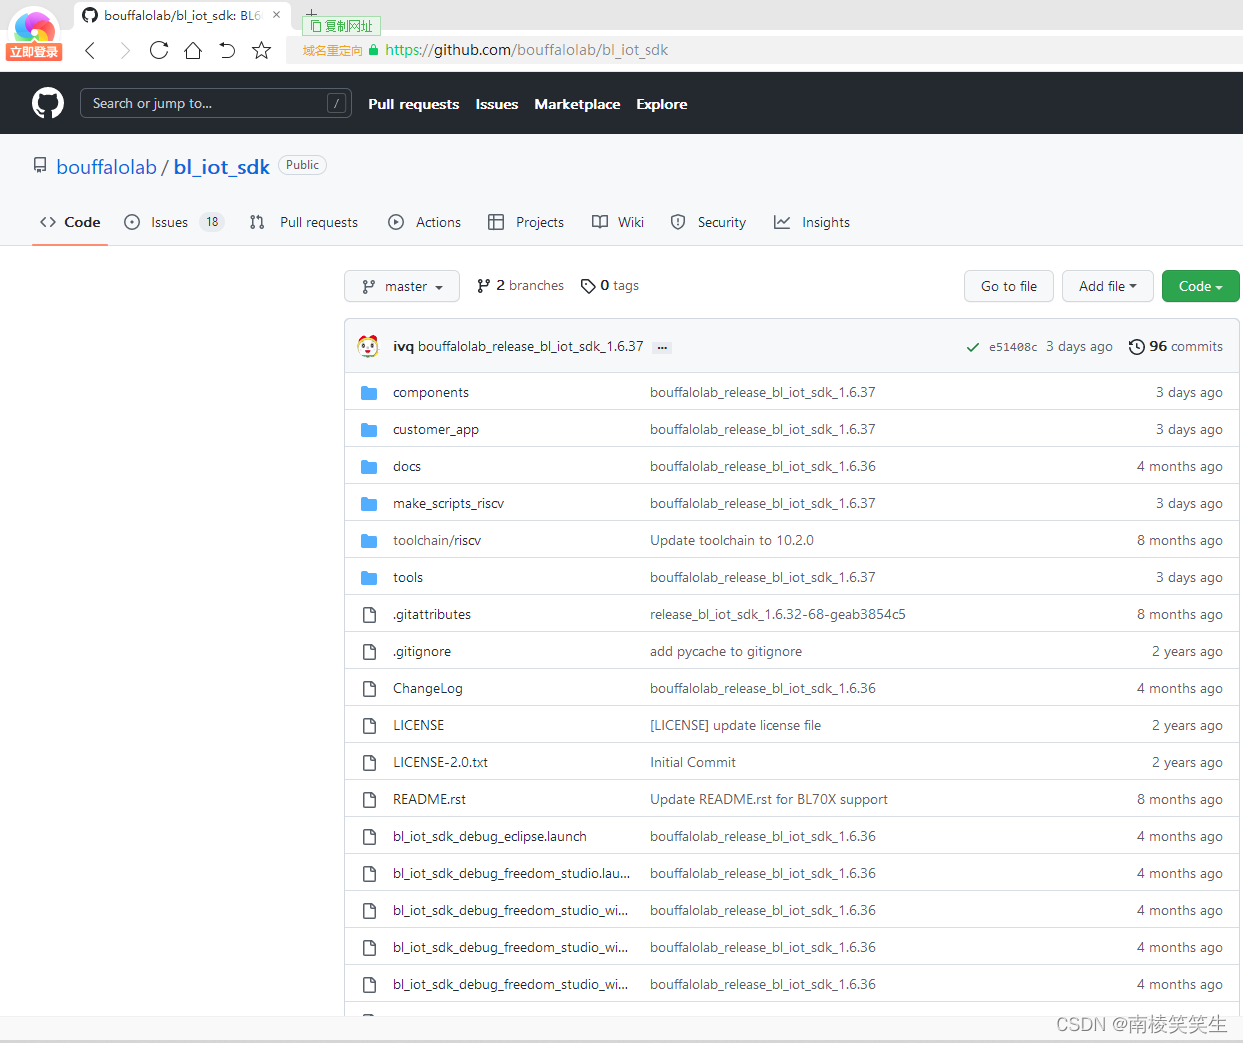Screen dimensions: 1243x1043
Task: Click the bouffalolab owner link
Action: (107, 167)
